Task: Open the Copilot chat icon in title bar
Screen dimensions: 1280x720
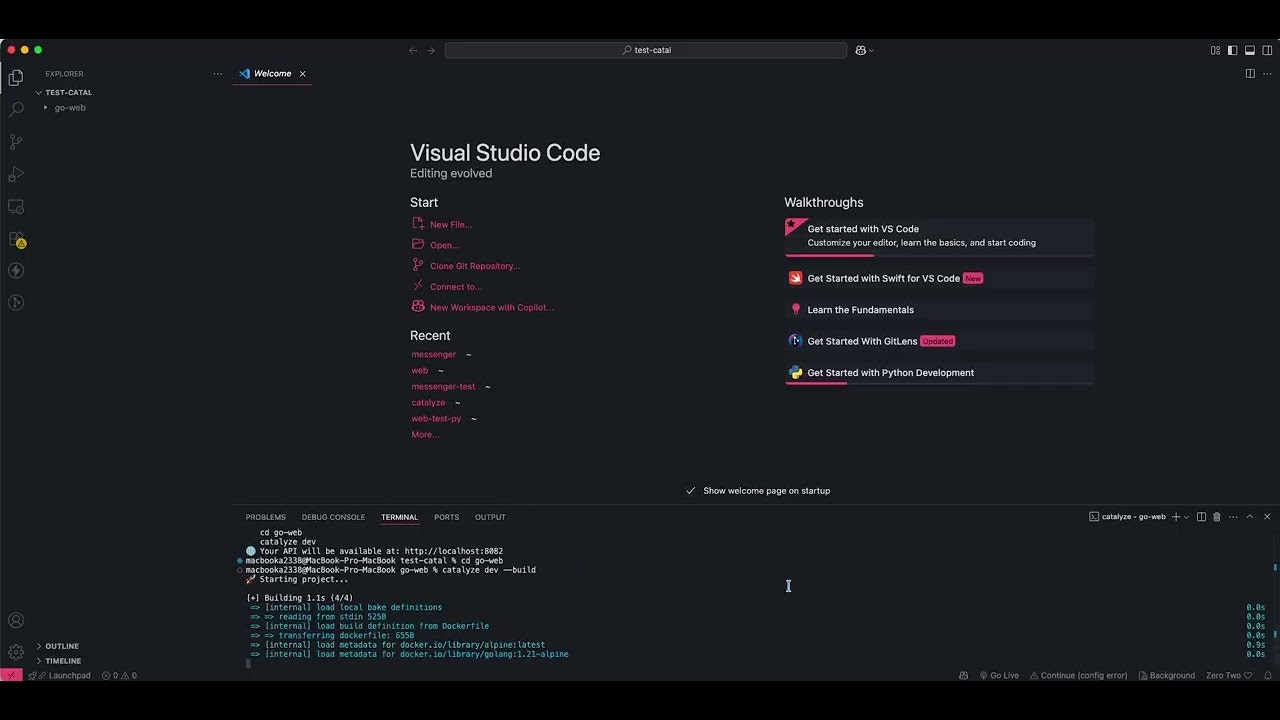Action: point(860,50)
